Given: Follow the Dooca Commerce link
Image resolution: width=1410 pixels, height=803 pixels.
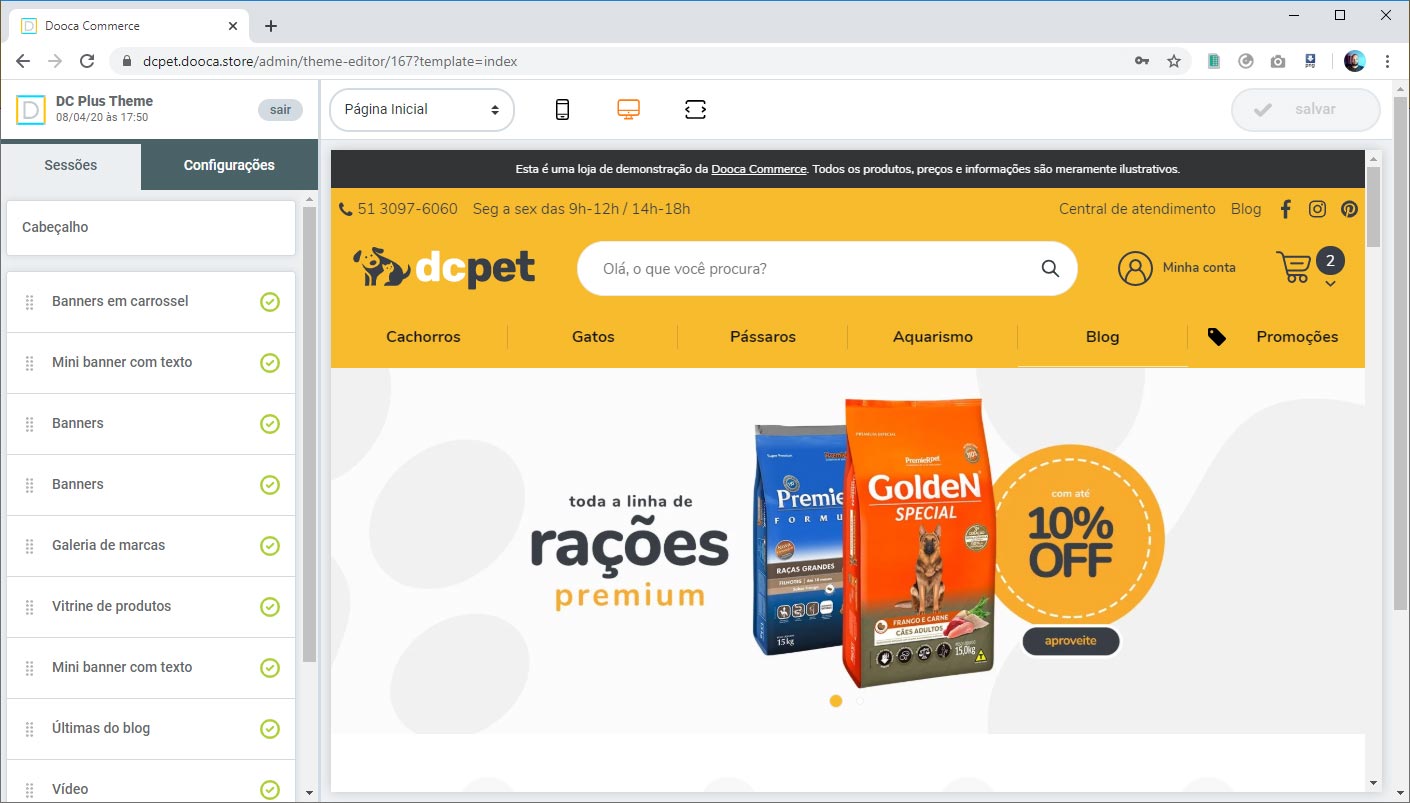Looking at the screenshot, I should tap(759, 169).
